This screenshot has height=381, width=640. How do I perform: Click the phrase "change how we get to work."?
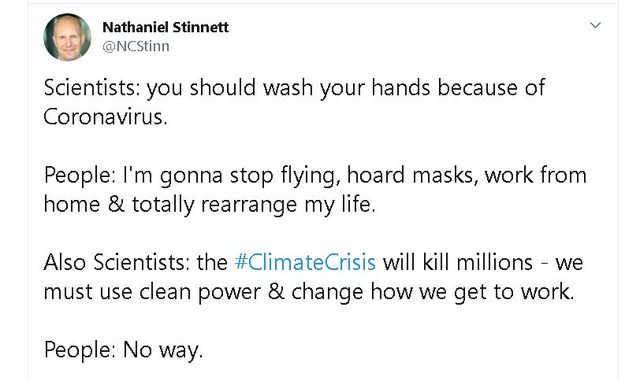coord(433,292)
